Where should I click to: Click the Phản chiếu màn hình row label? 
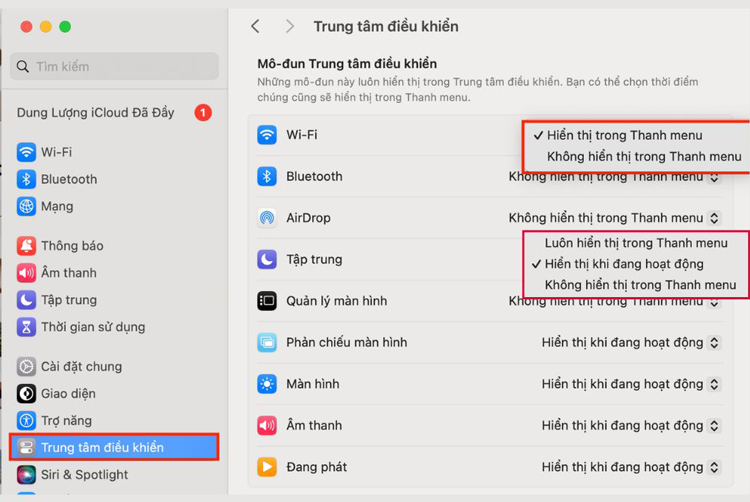tap(347, 342)
